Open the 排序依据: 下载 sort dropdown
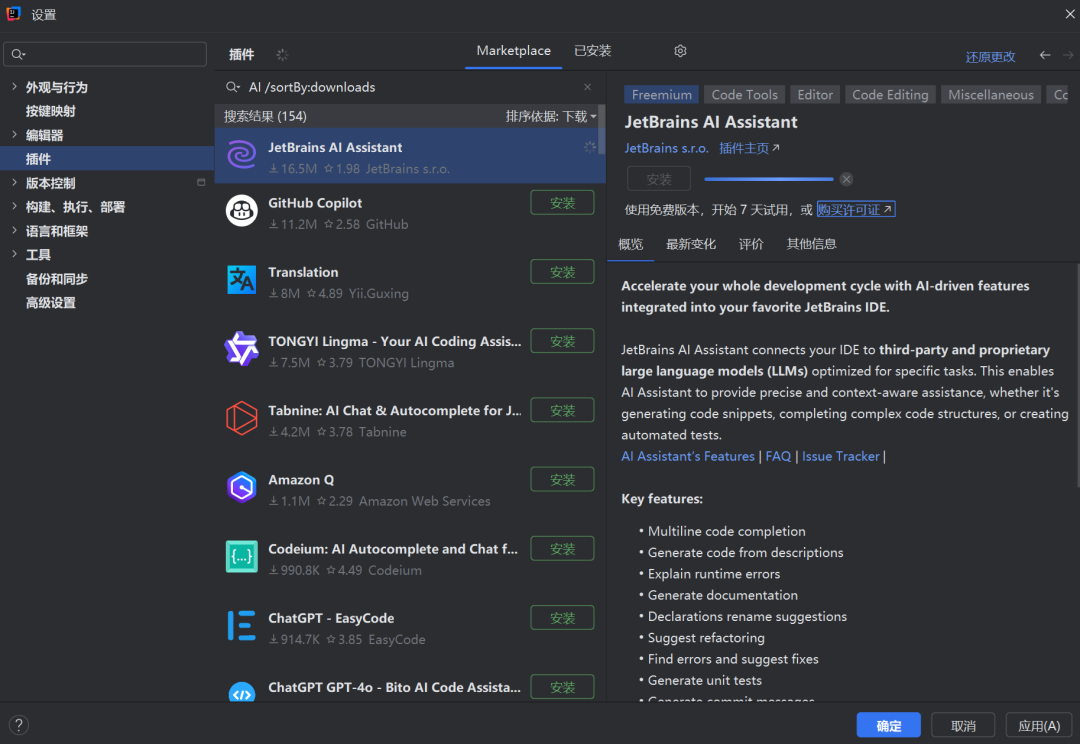The image size is (1080, 744). point(551,116)
